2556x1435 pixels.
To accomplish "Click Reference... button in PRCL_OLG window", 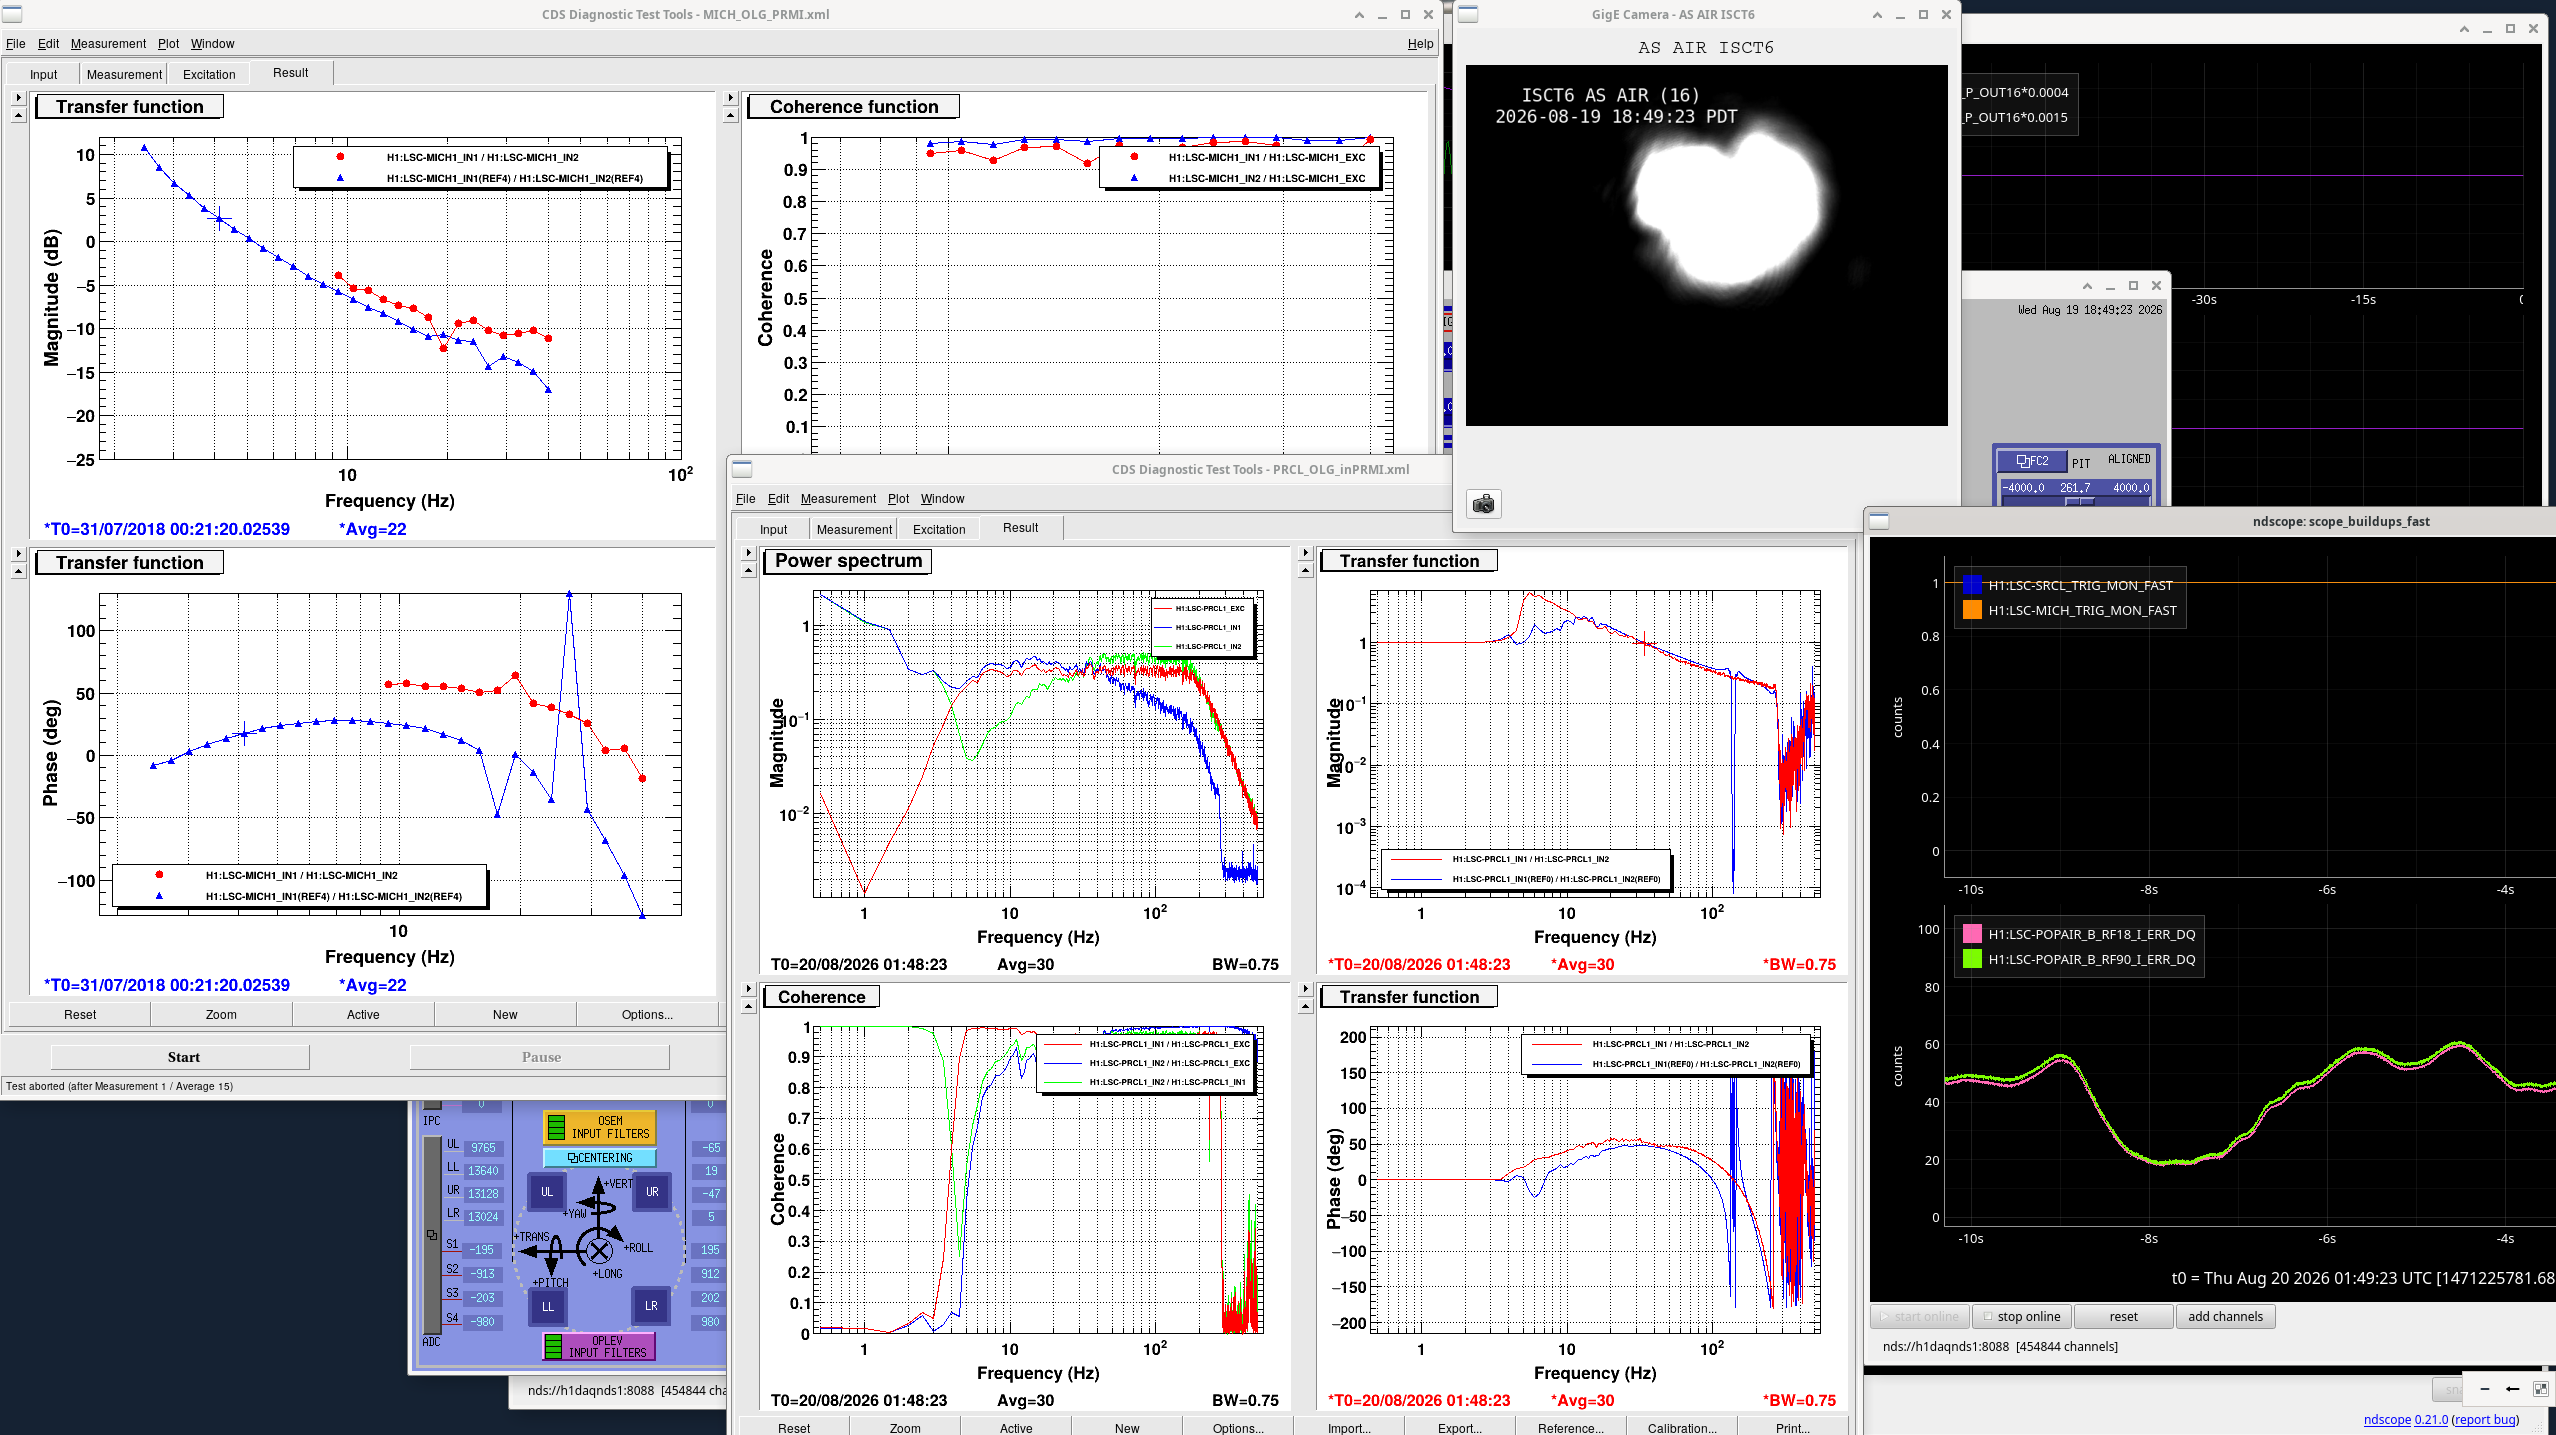I will [x=1571, y=1427].
